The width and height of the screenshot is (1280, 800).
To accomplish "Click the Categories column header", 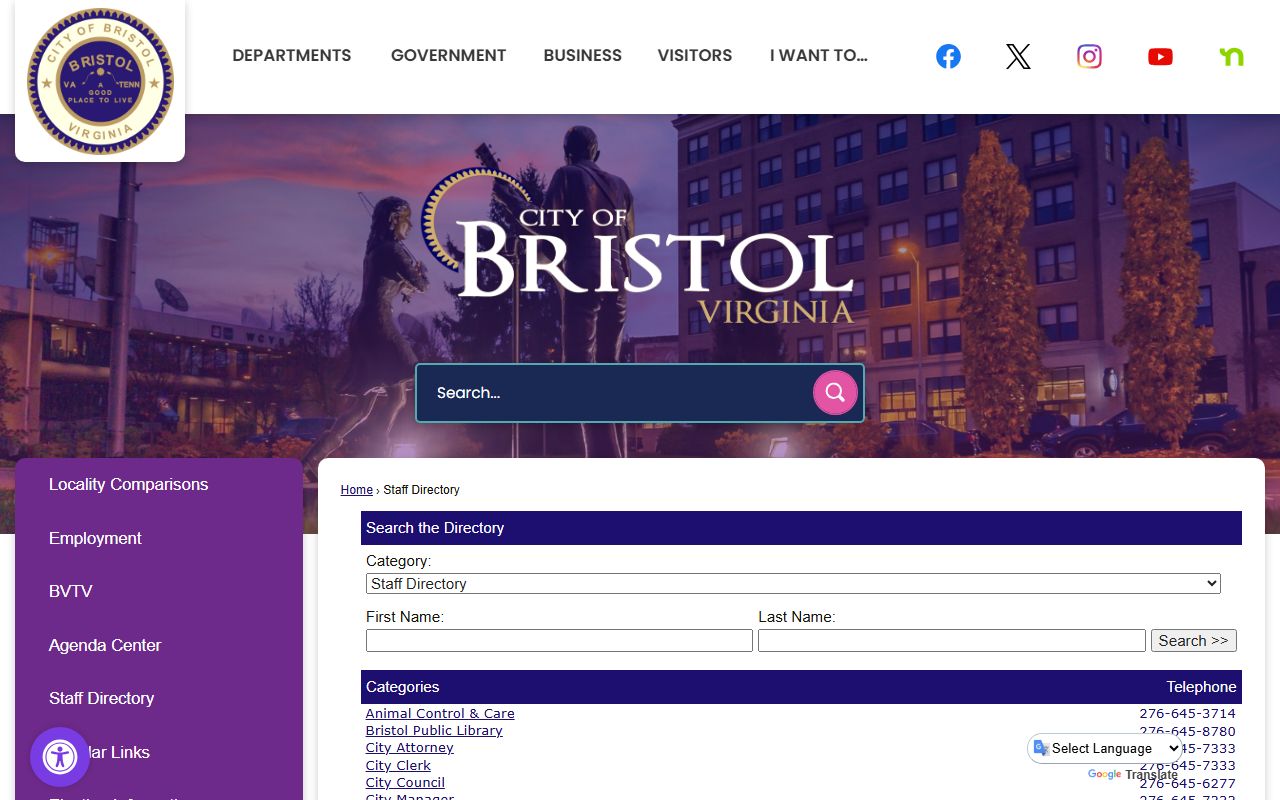I will [x=402, y=687].
